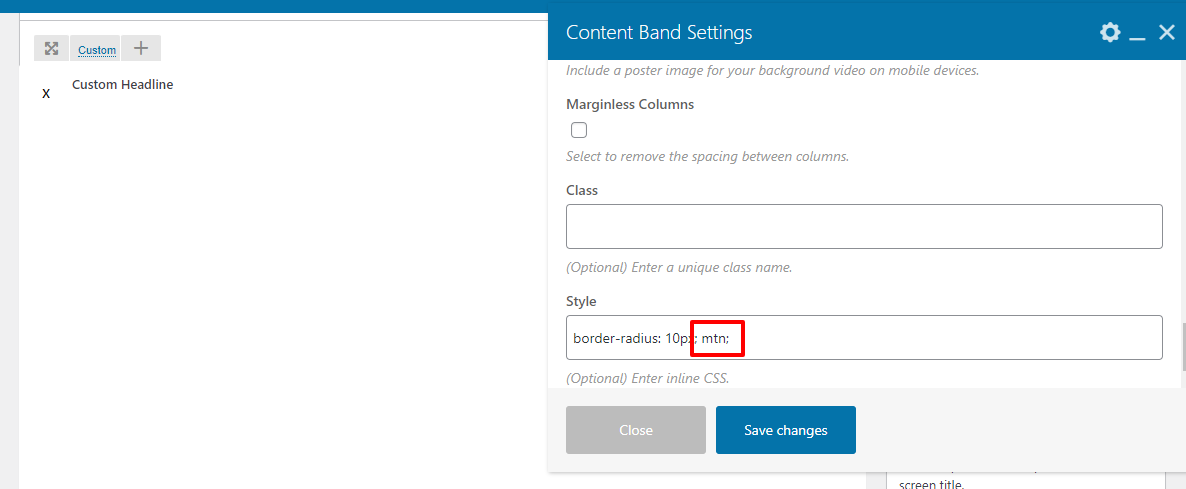
Task: Click into the Class text field
Action: (x=864, y=226)
